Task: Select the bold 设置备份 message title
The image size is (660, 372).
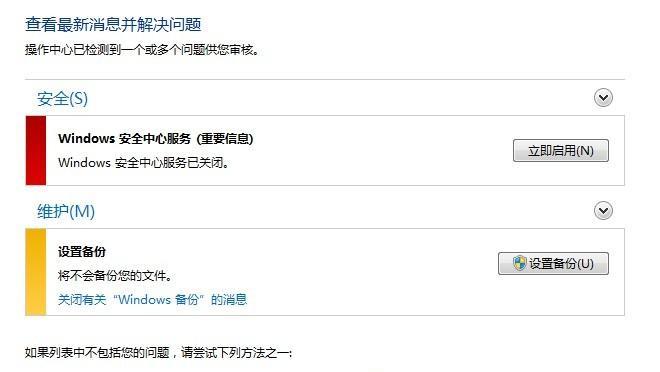Action: click(x=82, y=252)
